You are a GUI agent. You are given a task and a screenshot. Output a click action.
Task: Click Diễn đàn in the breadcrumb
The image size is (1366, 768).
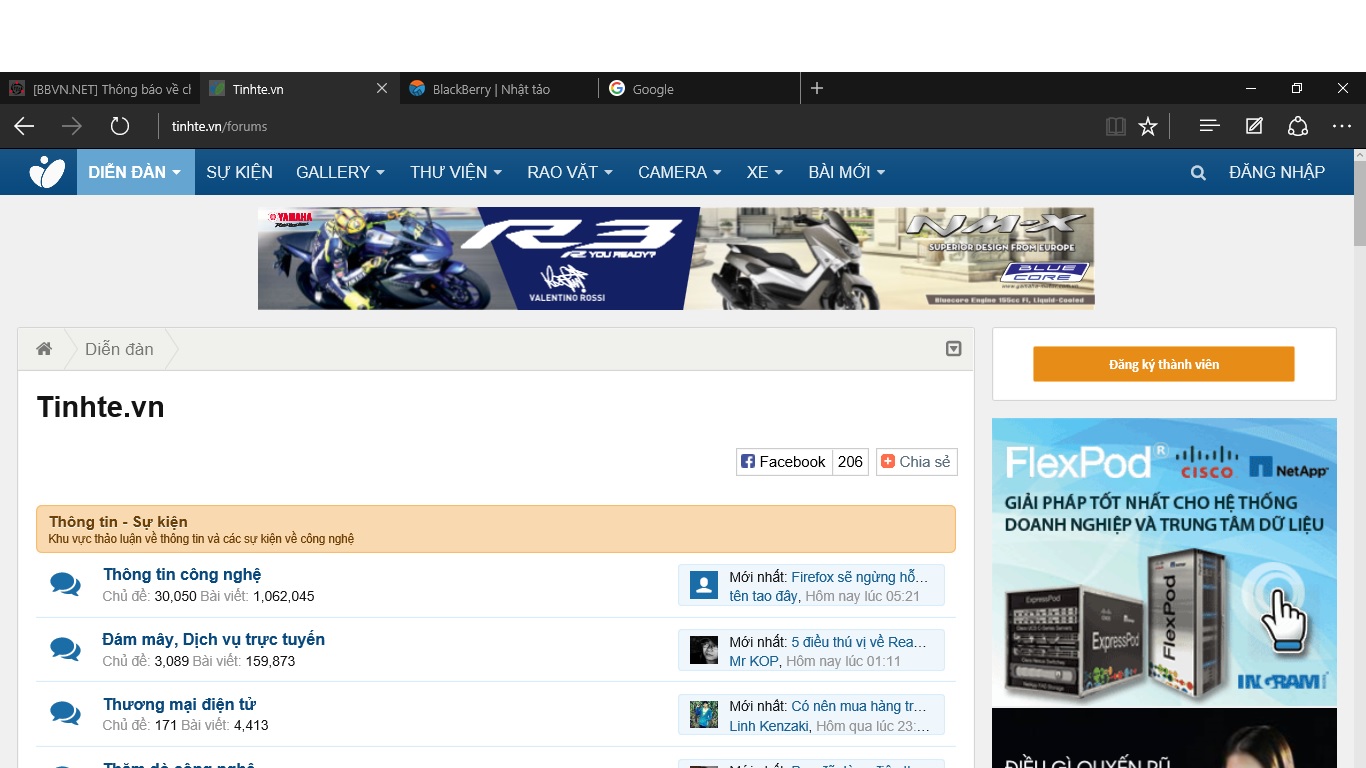(119, 349)
